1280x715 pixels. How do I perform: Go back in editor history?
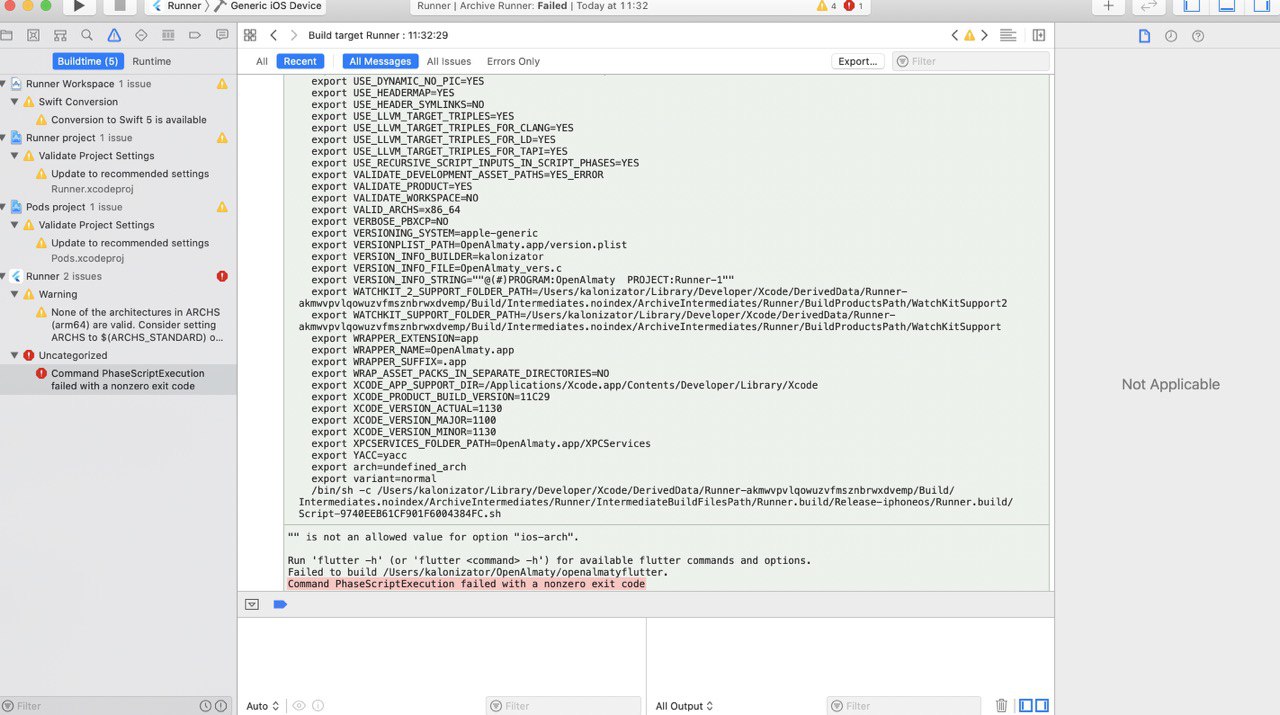pos(273,35)
